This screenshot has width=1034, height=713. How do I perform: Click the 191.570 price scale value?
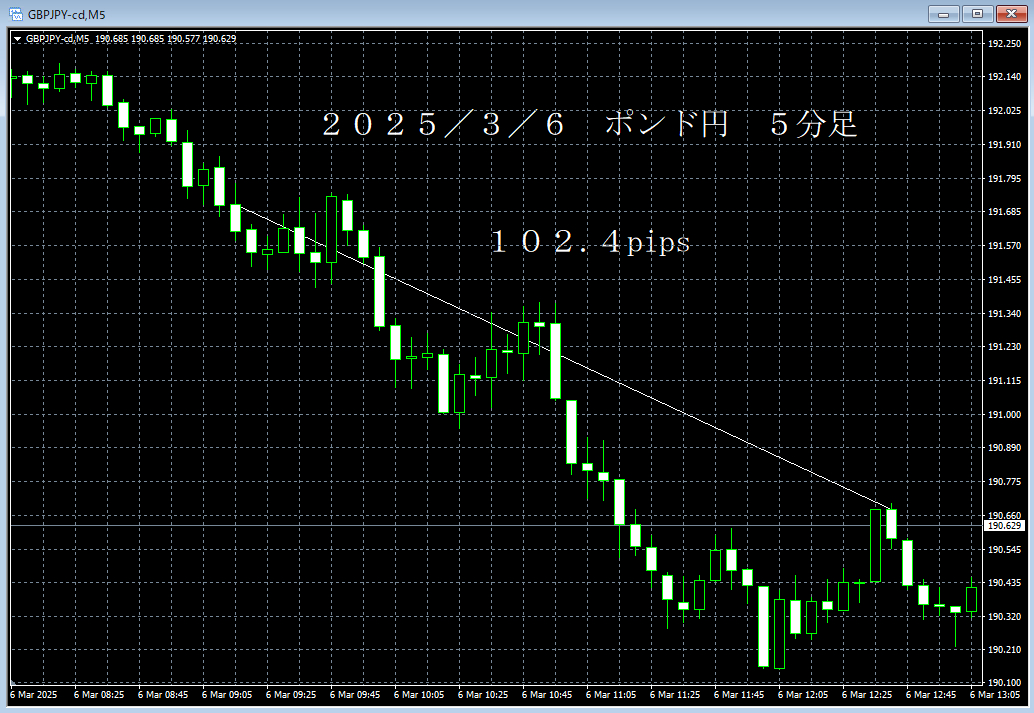tap(1004, 245)
